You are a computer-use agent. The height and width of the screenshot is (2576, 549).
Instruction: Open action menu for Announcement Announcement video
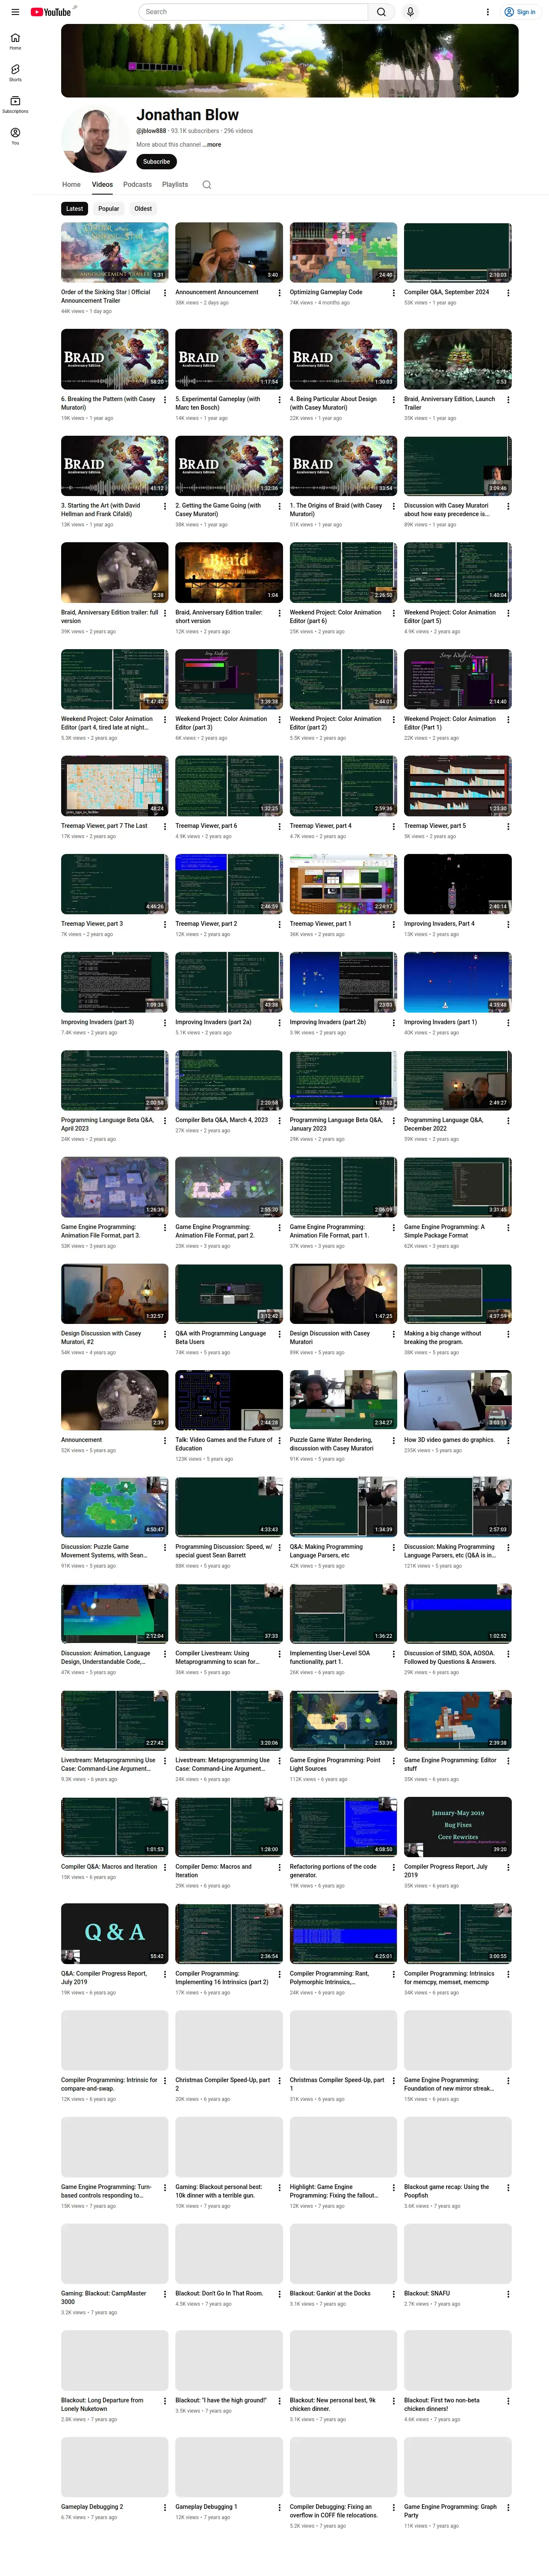point(279,293)
